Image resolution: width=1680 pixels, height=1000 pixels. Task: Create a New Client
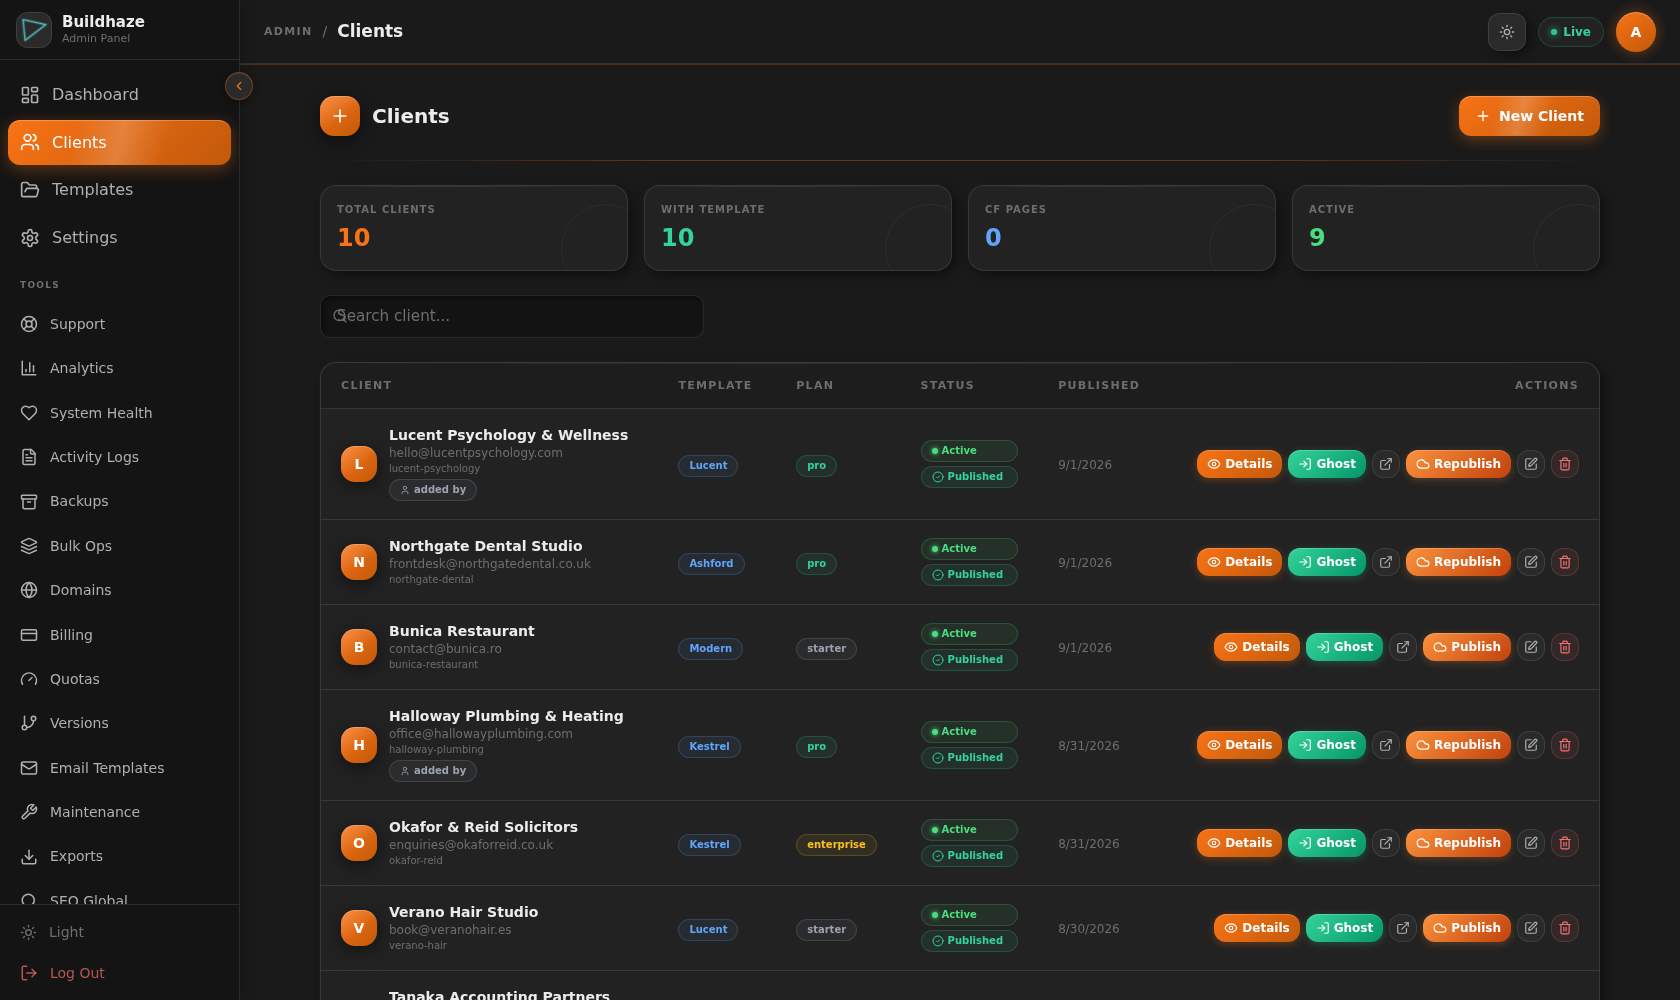click(x=1529, y=116)
